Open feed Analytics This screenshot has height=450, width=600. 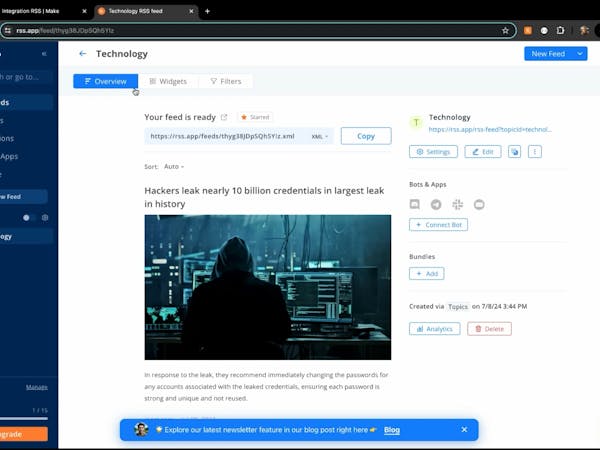435,329
